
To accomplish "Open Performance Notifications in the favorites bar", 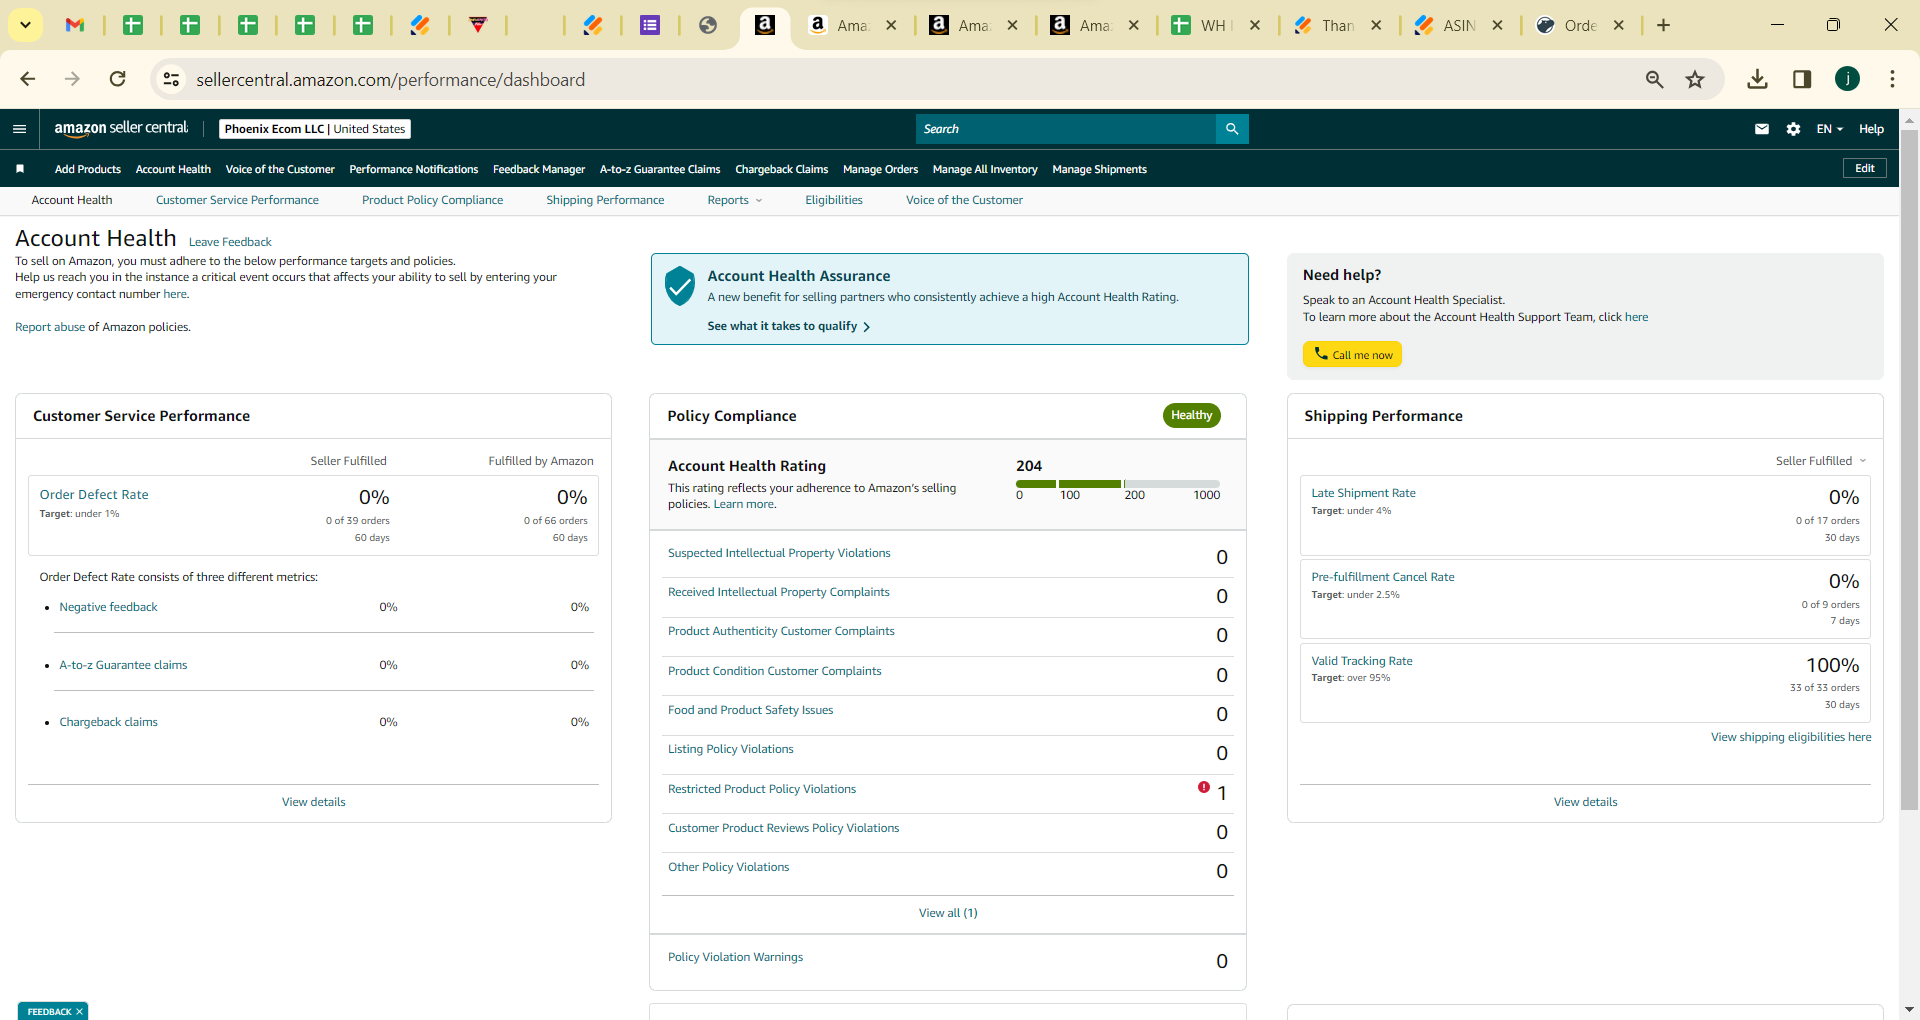I will pos(414,169).
